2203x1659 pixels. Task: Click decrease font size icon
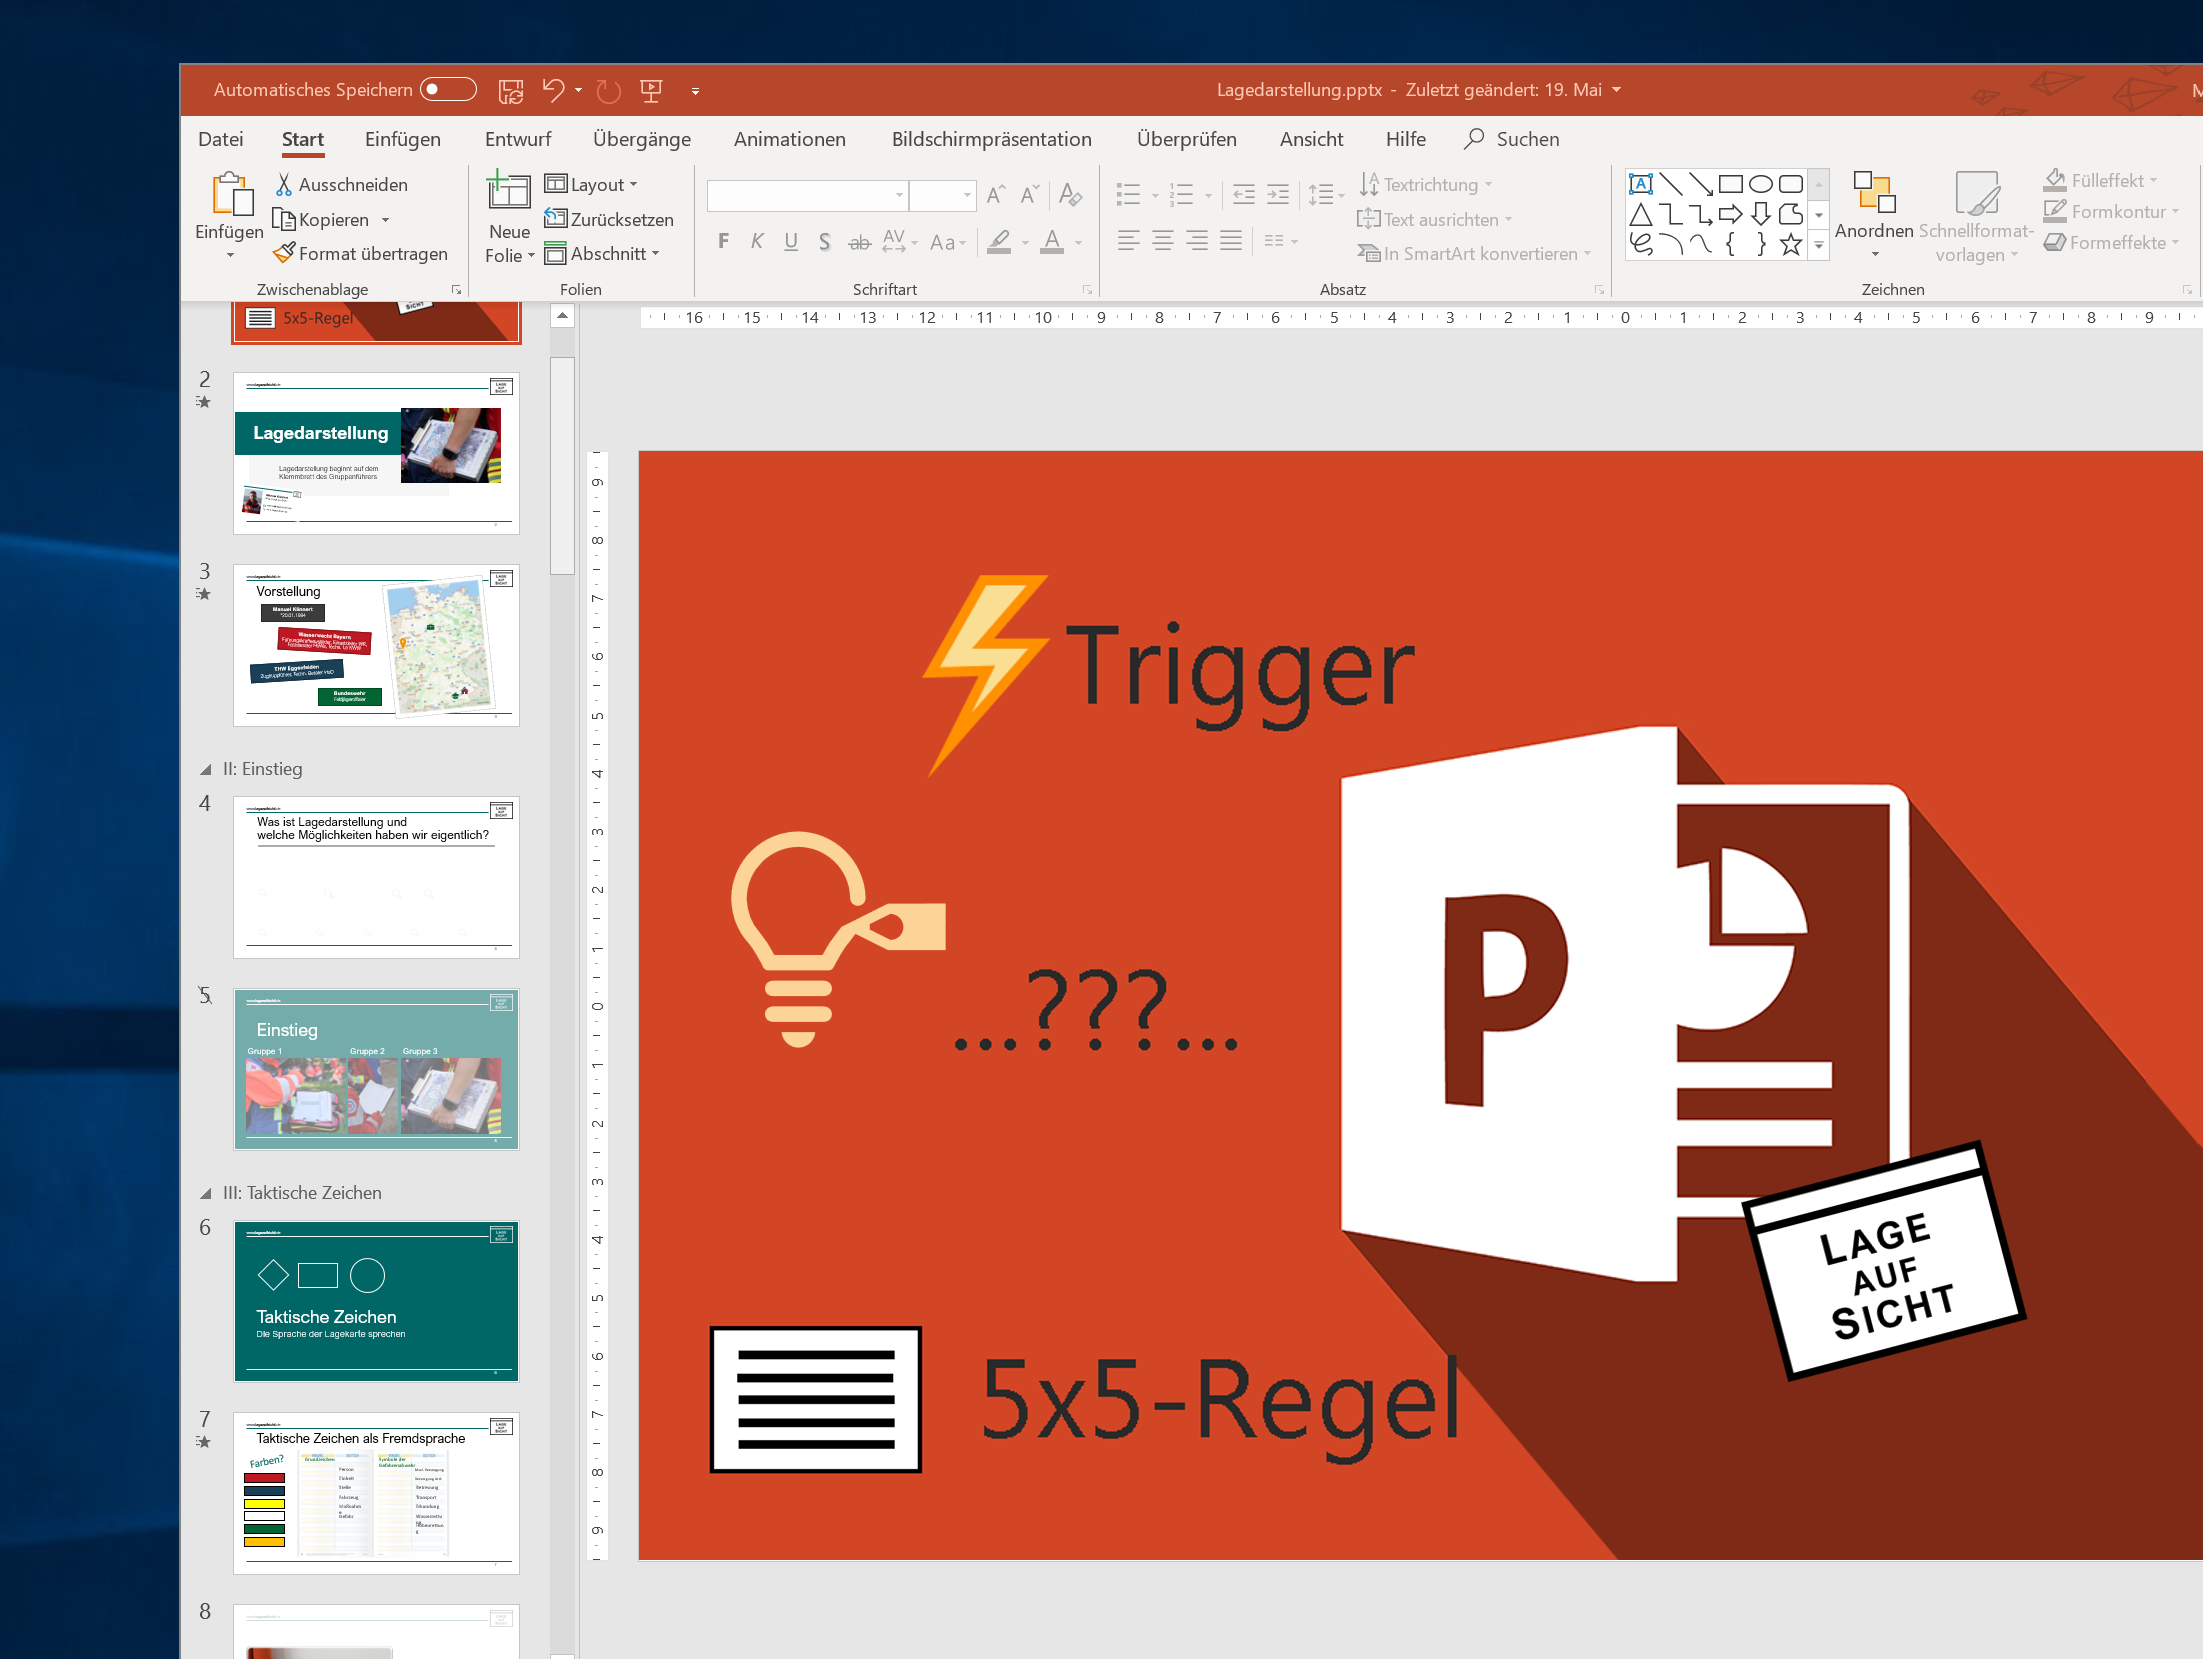coord(1030,194)
